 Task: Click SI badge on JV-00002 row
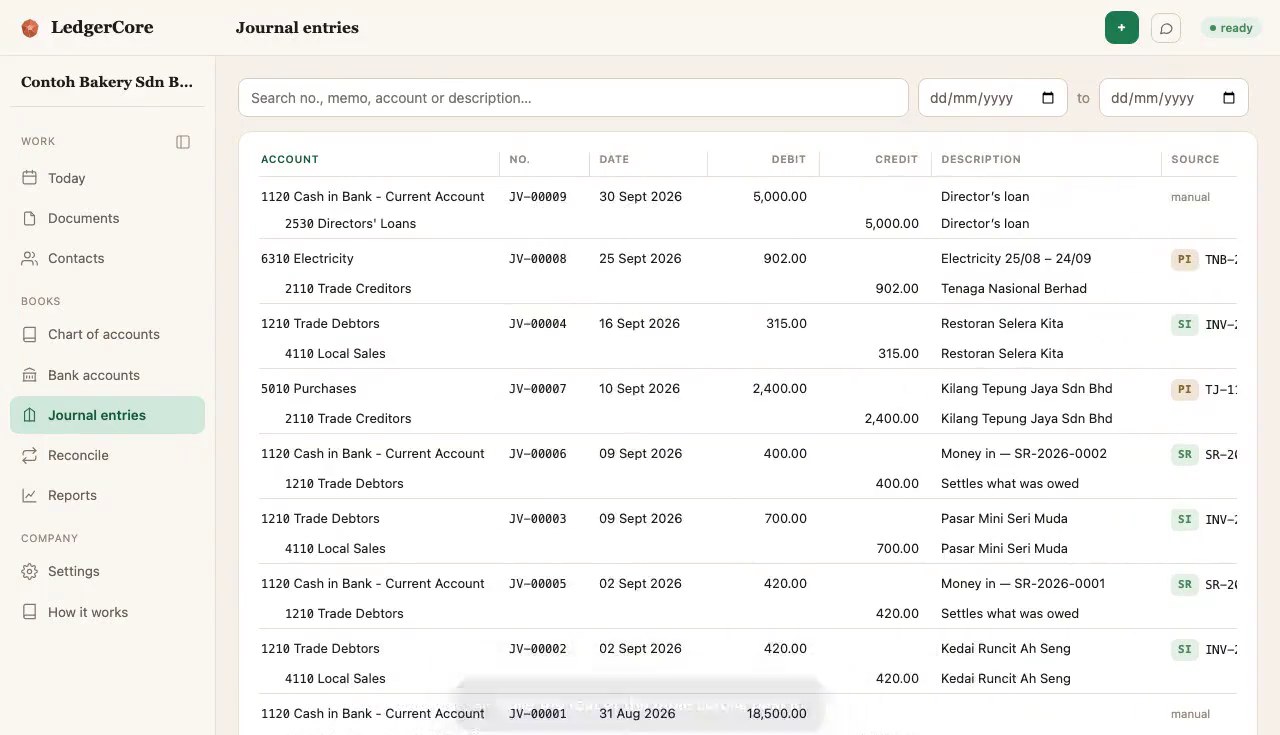(x=1184, y=649)
